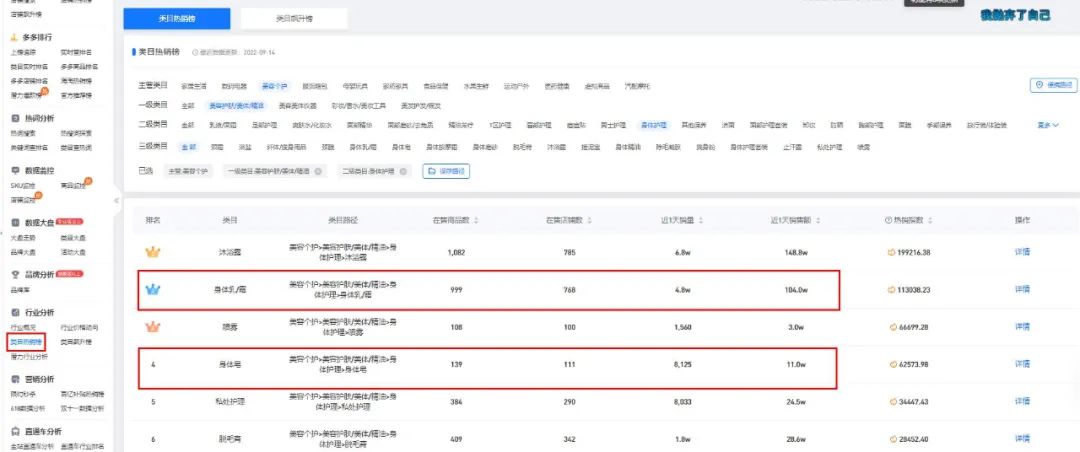1080x452 pixels.
Task: Click the 行业分析 section icon in sidebar
Action: 14,312
